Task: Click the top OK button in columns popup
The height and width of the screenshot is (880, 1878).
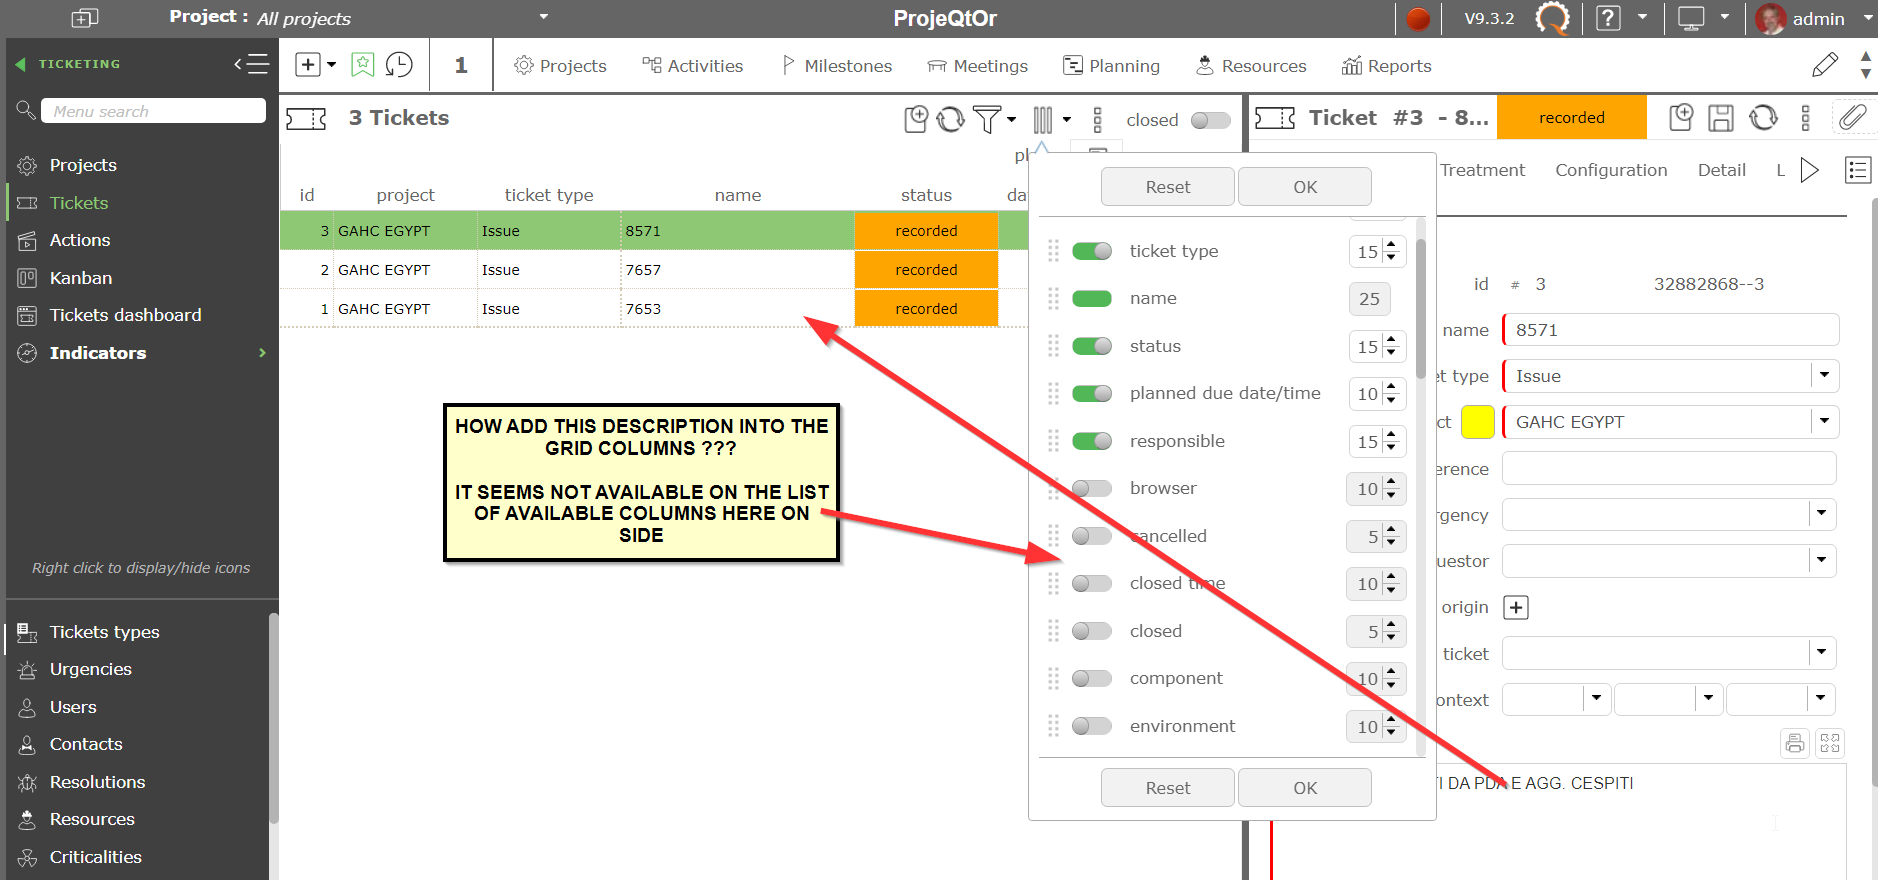Action: coord(1304,187)
